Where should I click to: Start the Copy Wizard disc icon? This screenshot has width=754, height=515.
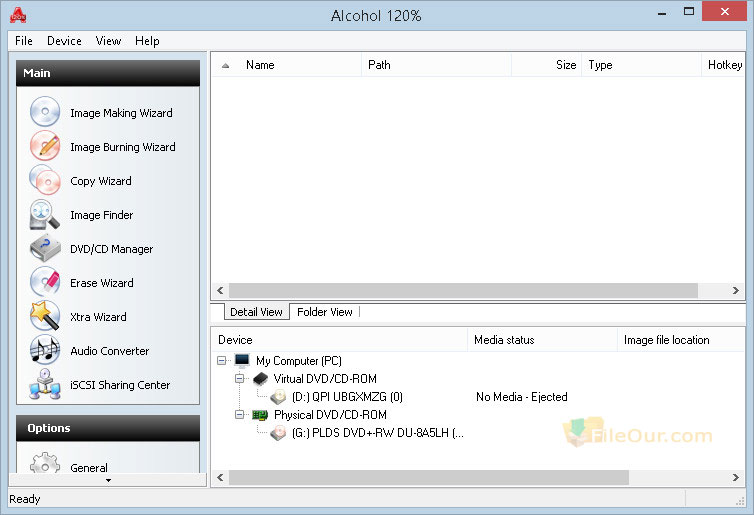tap(45, 180)
